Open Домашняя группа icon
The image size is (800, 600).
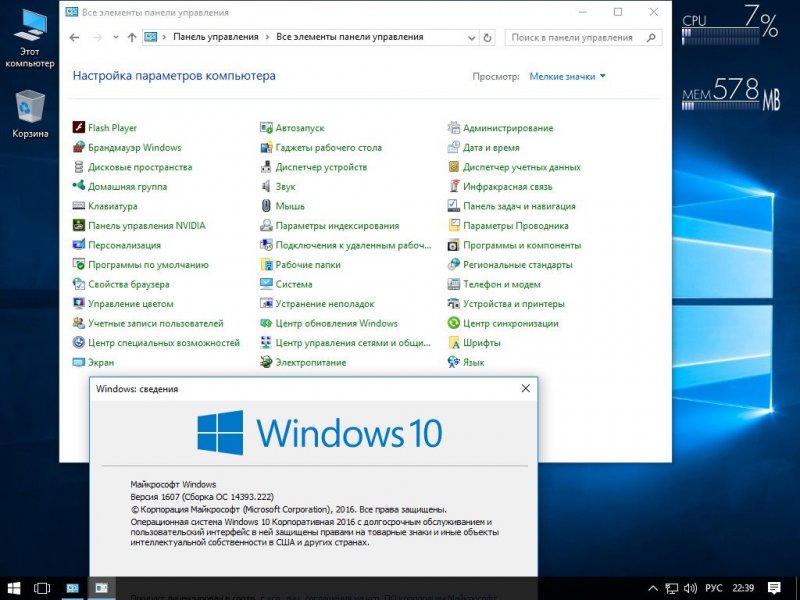(79, 186)
